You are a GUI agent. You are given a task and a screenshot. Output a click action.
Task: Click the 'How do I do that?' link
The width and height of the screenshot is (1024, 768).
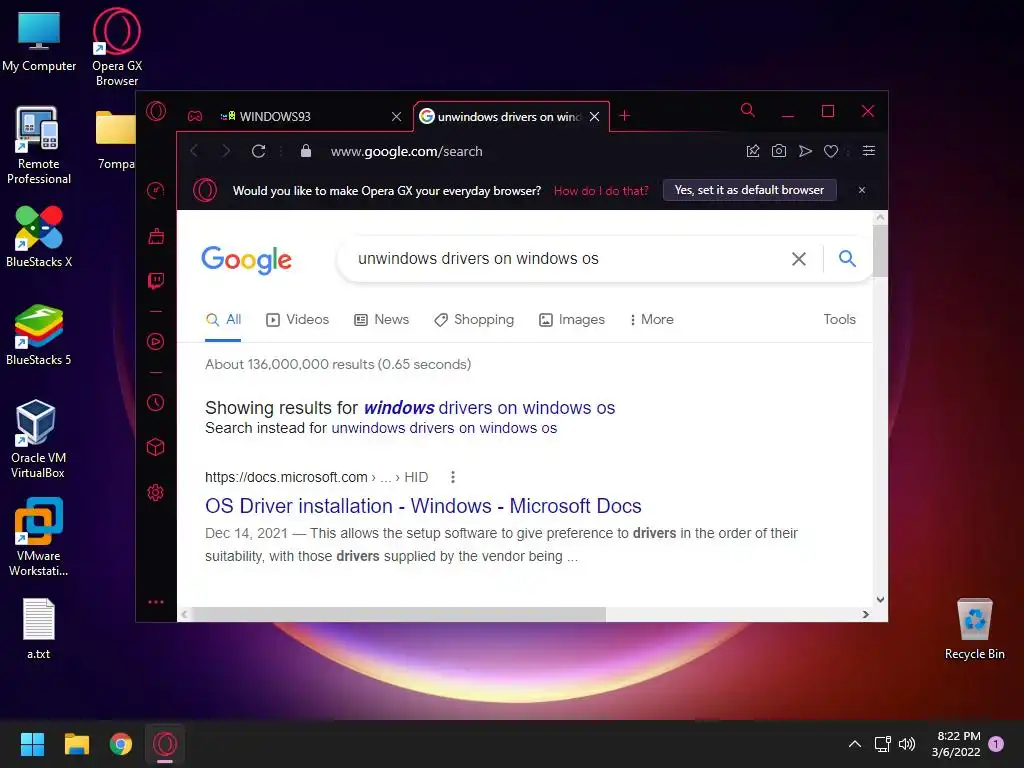click(x=601, y=191)
